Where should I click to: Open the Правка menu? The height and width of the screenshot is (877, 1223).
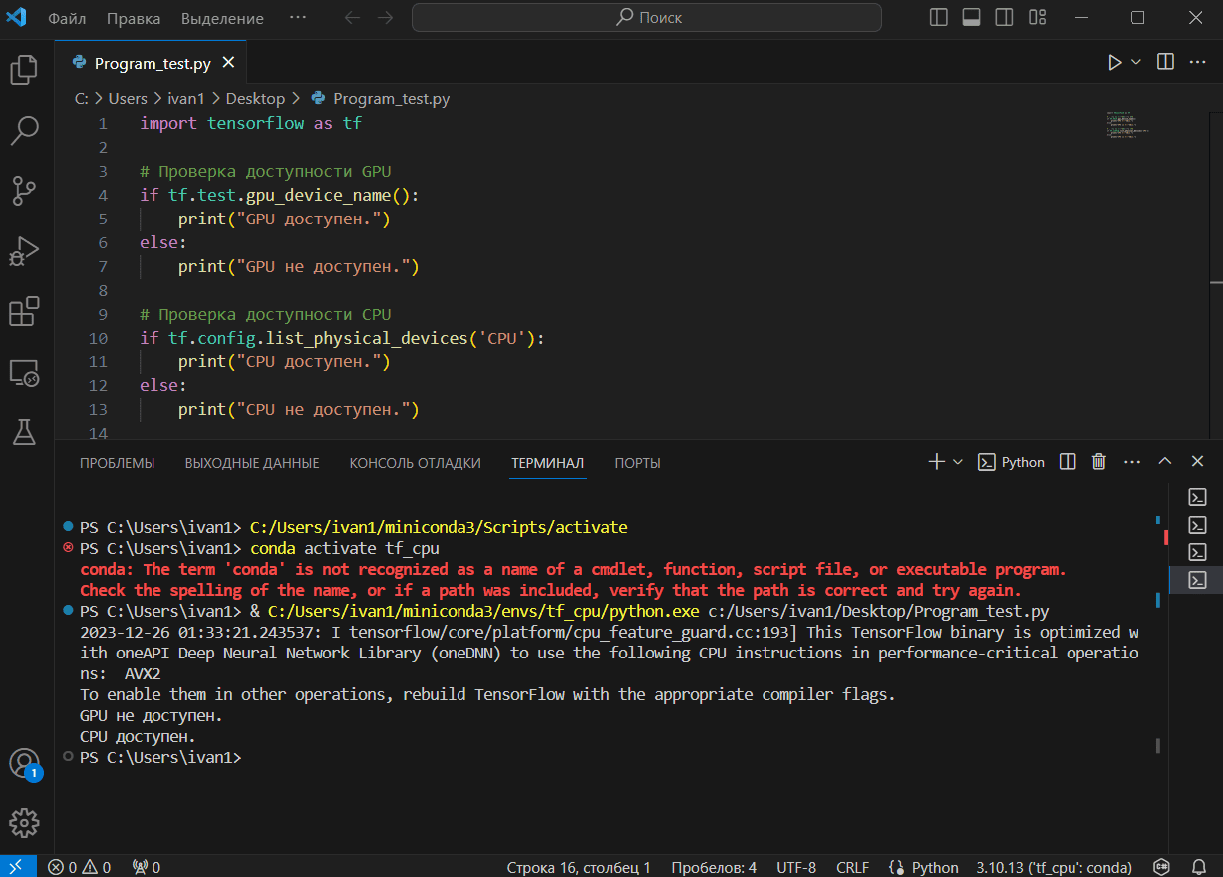click(133, 18)
